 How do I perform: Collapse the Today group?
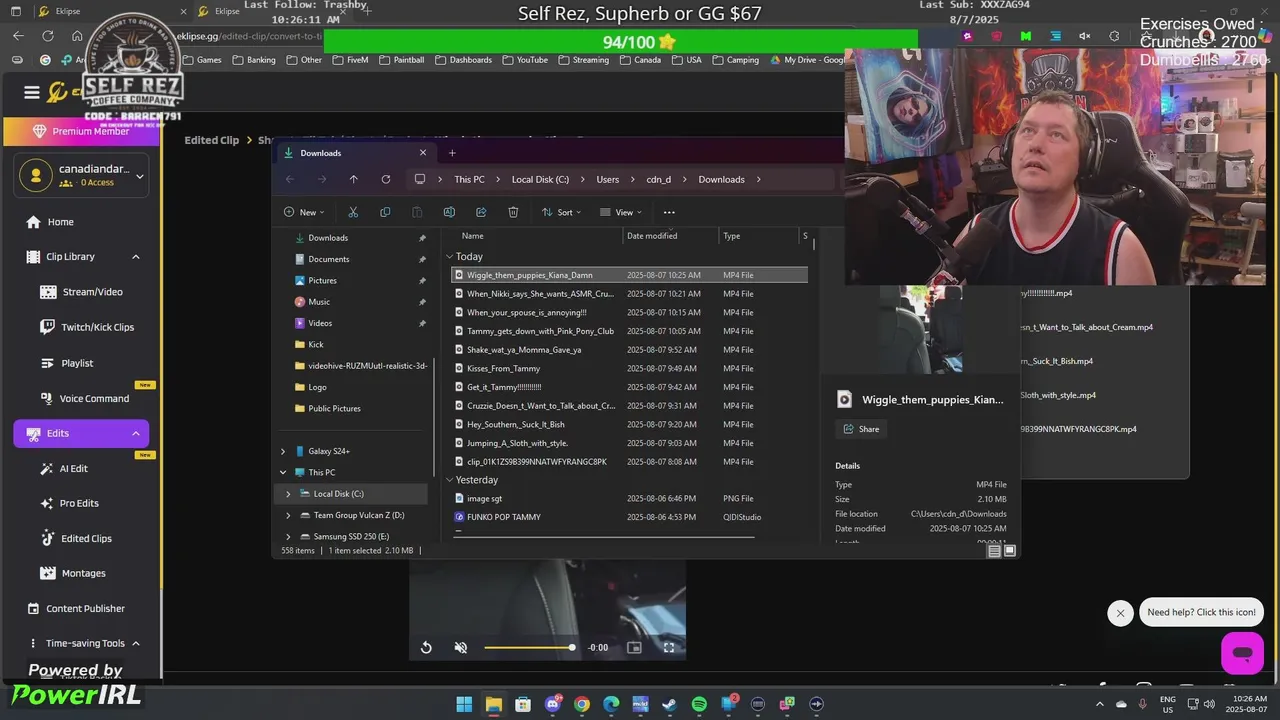(x=450, y=257)
